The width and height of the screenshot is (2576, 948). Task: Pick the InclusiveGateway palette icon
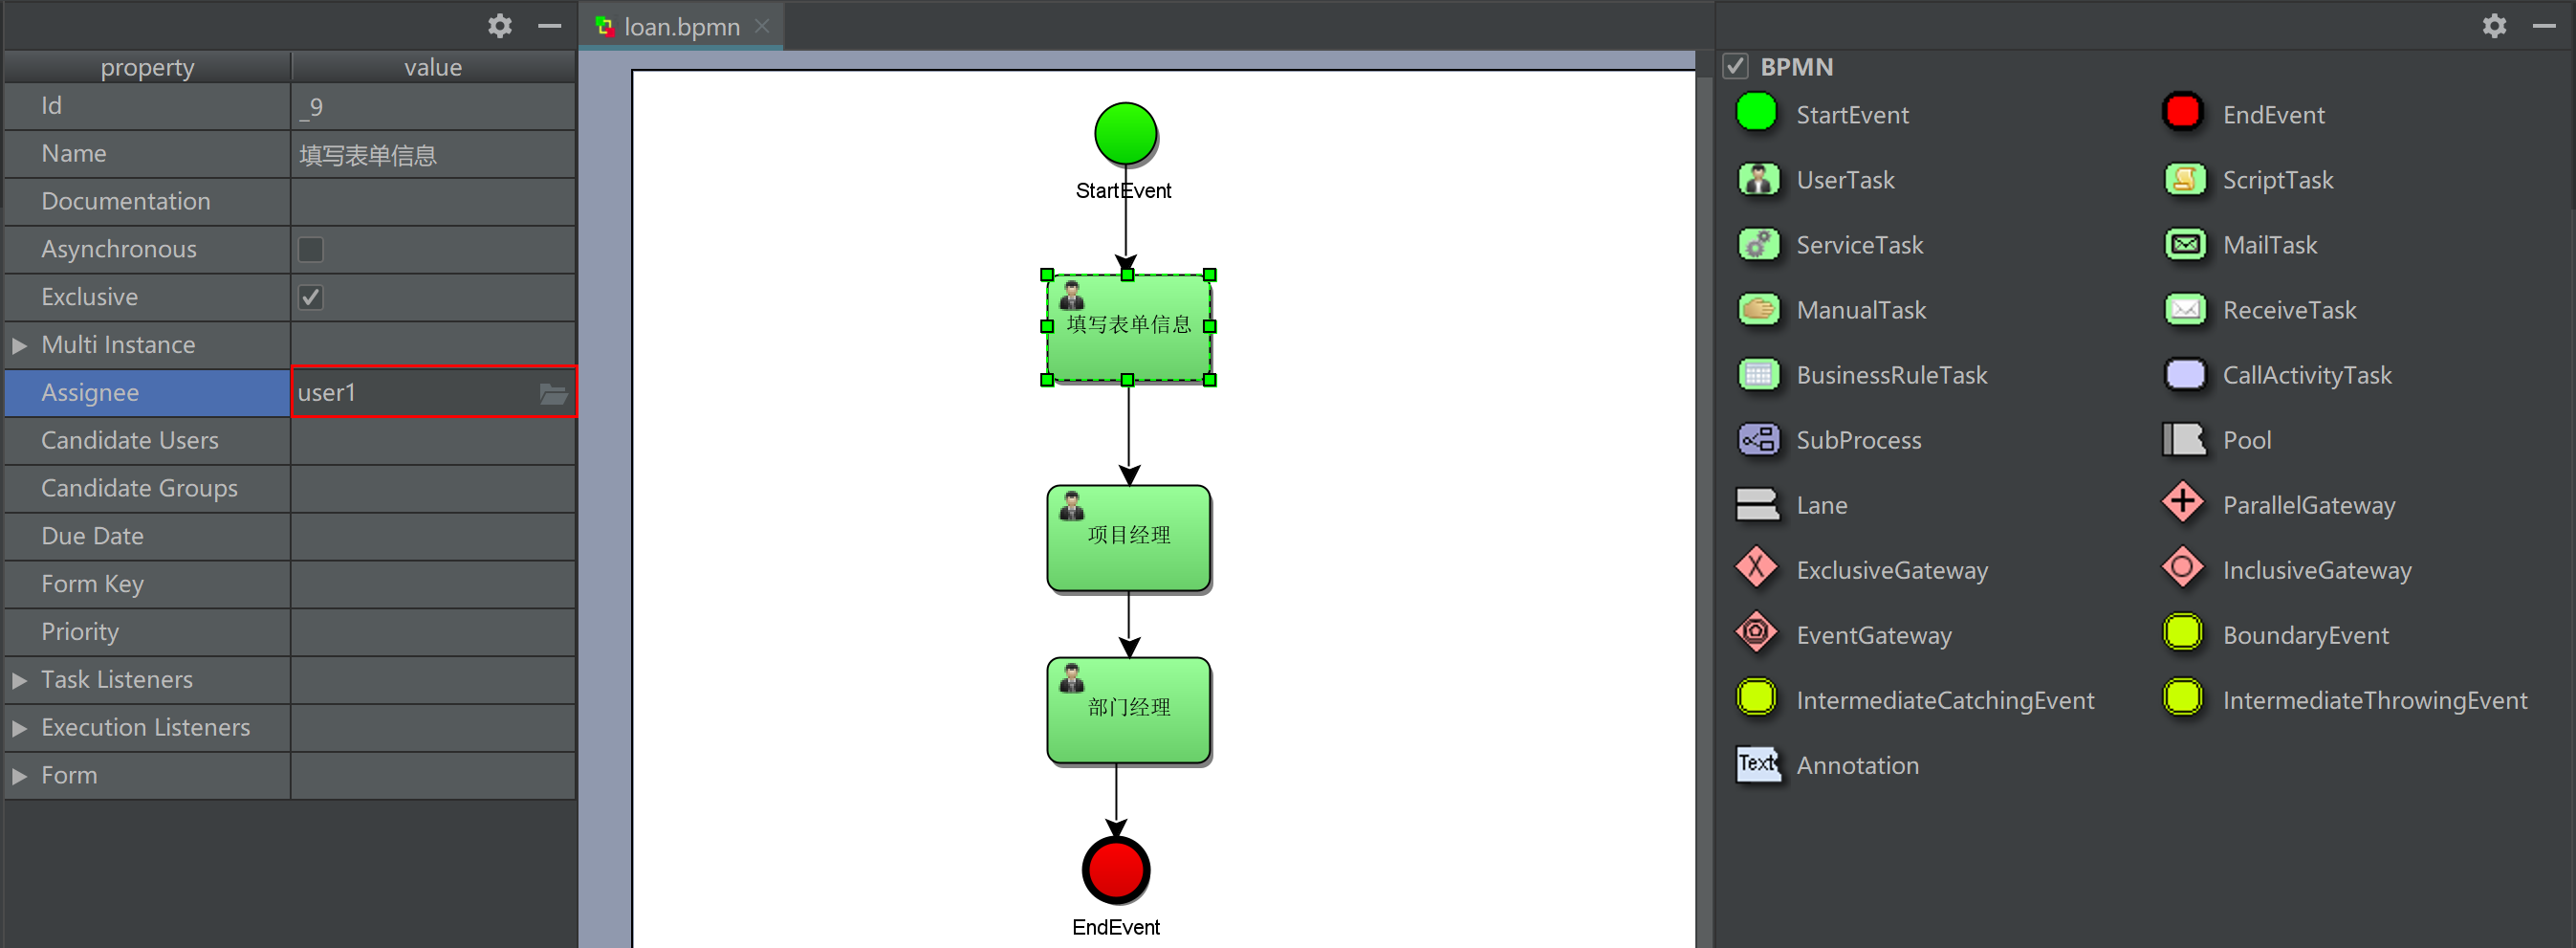tap(2182, 568)
